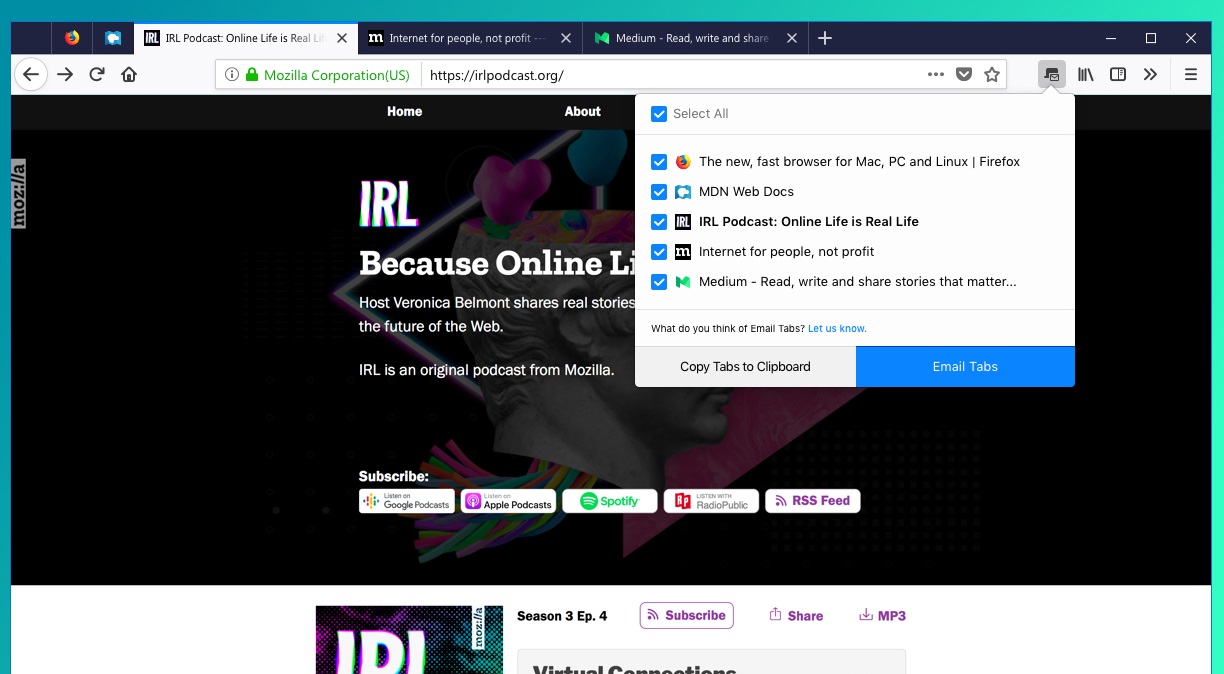Download the episode MP3

[x=882, y=616]
